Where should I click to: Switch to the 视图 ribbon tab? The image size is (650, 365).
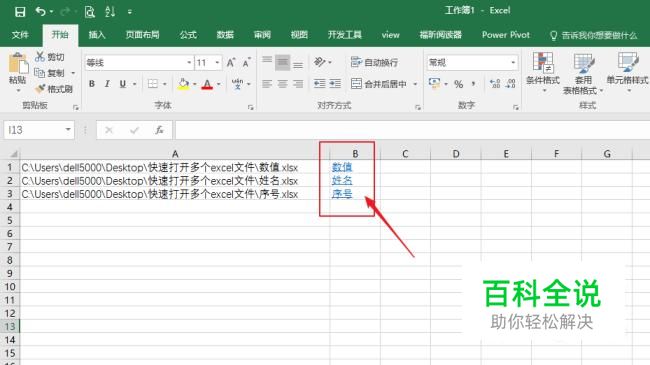299,35
